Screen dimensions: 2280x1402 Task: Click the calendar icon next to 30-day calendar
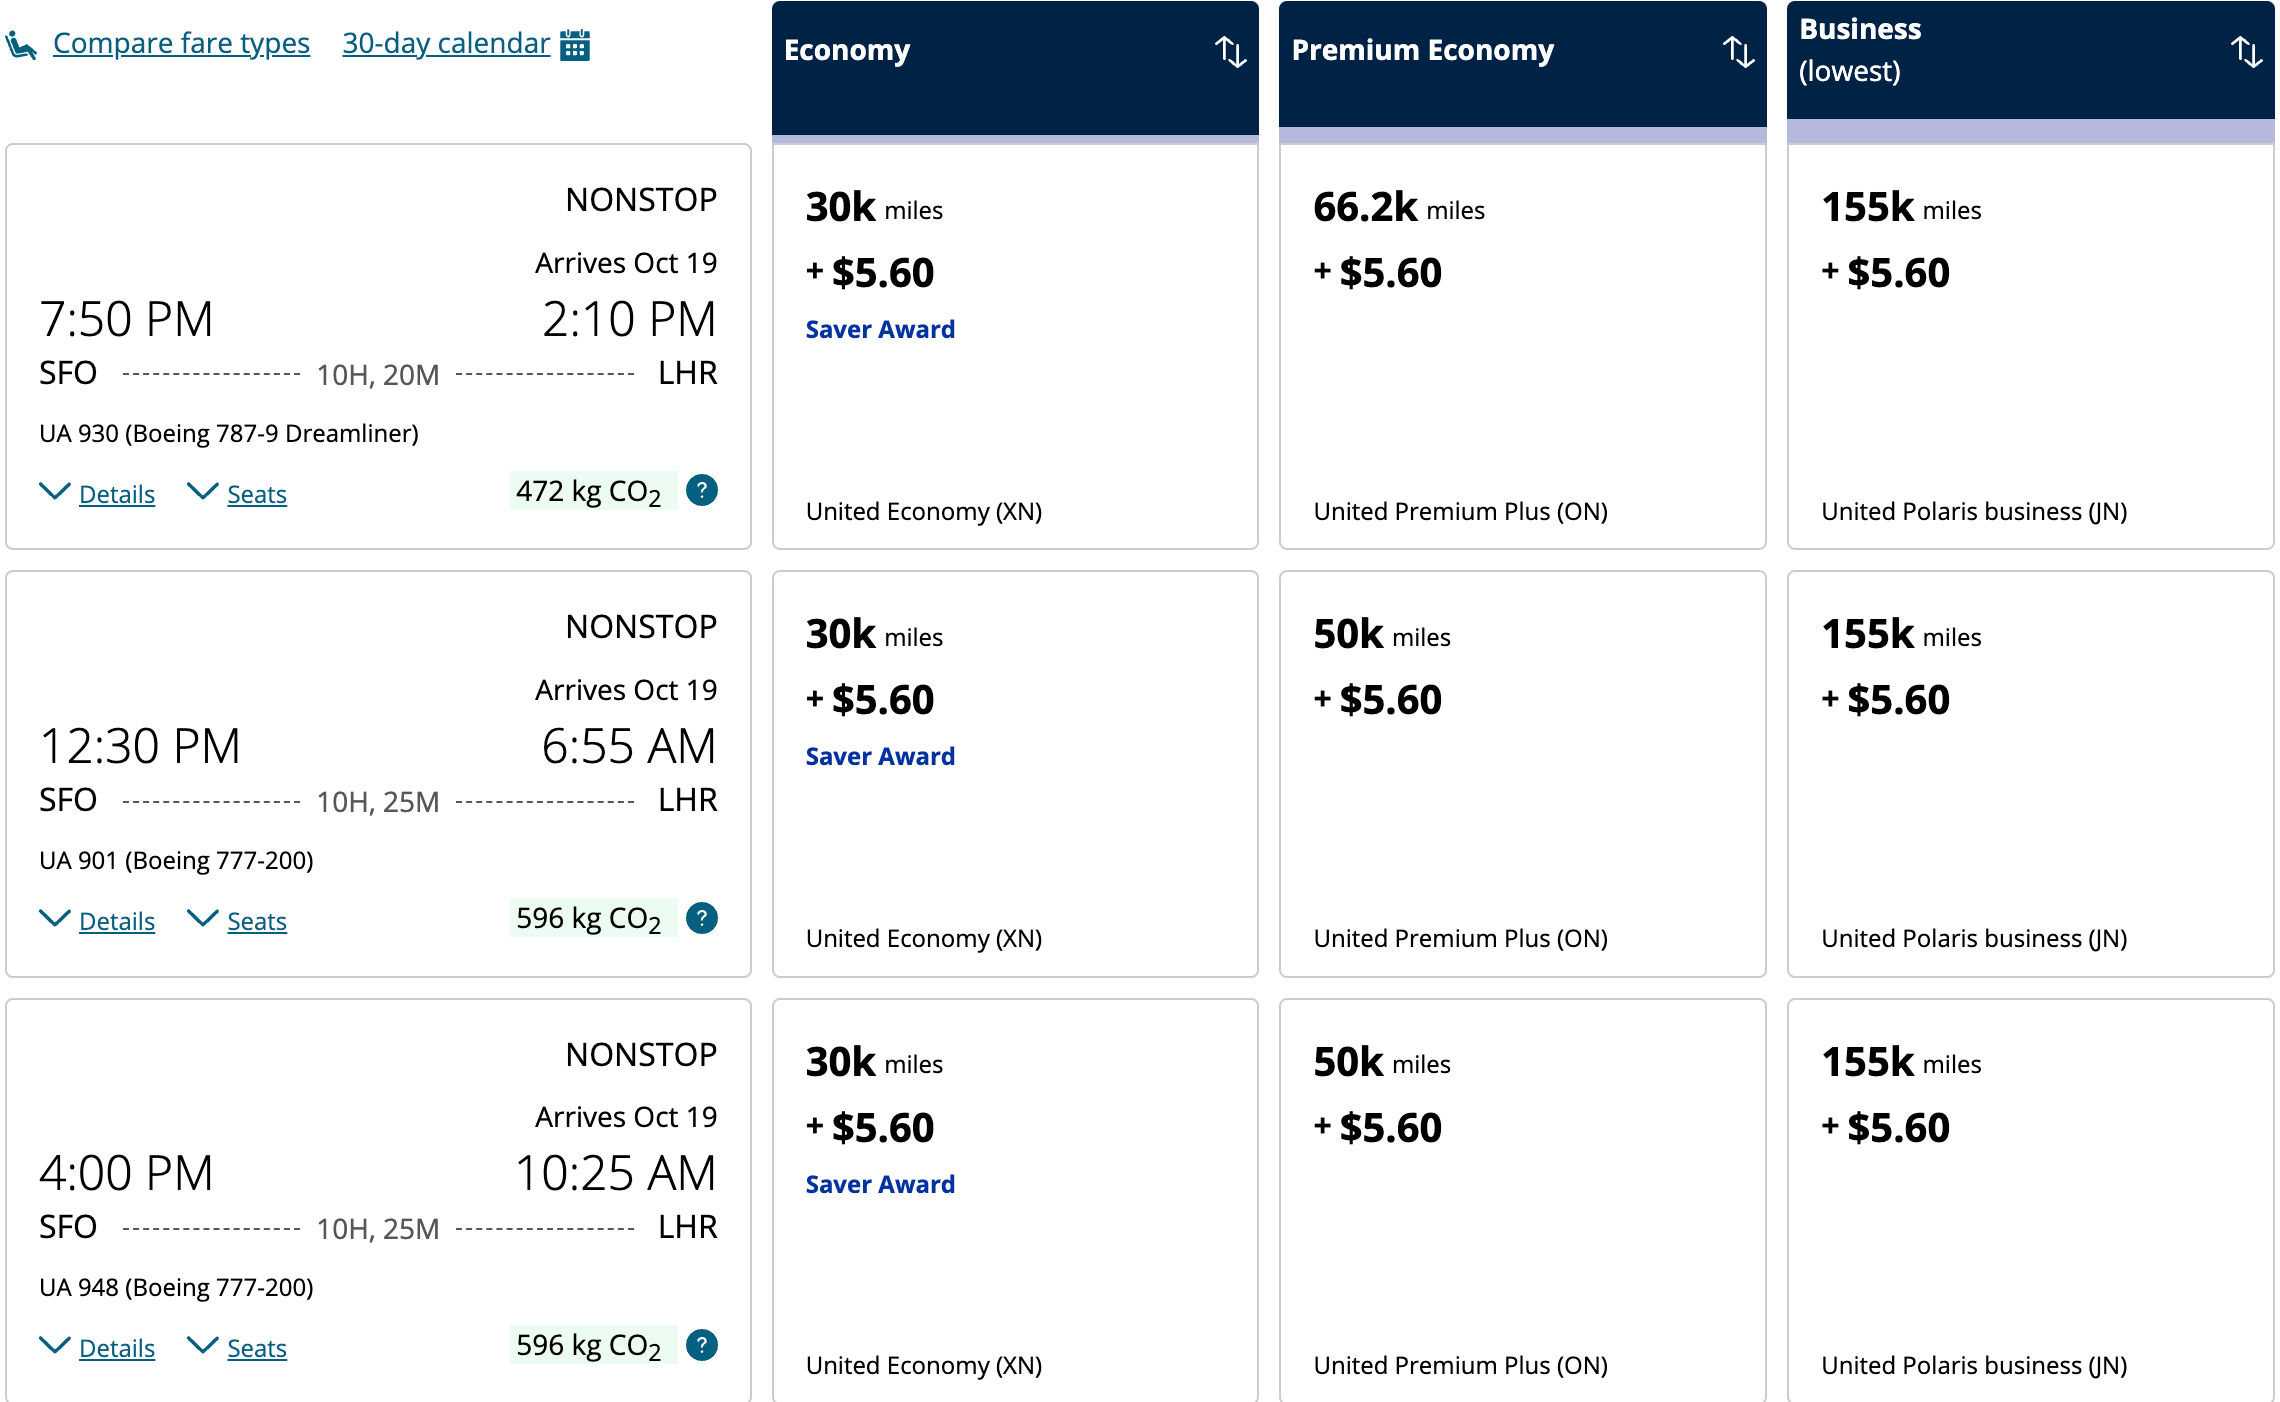pyautogui.click(x=575, y=45)
